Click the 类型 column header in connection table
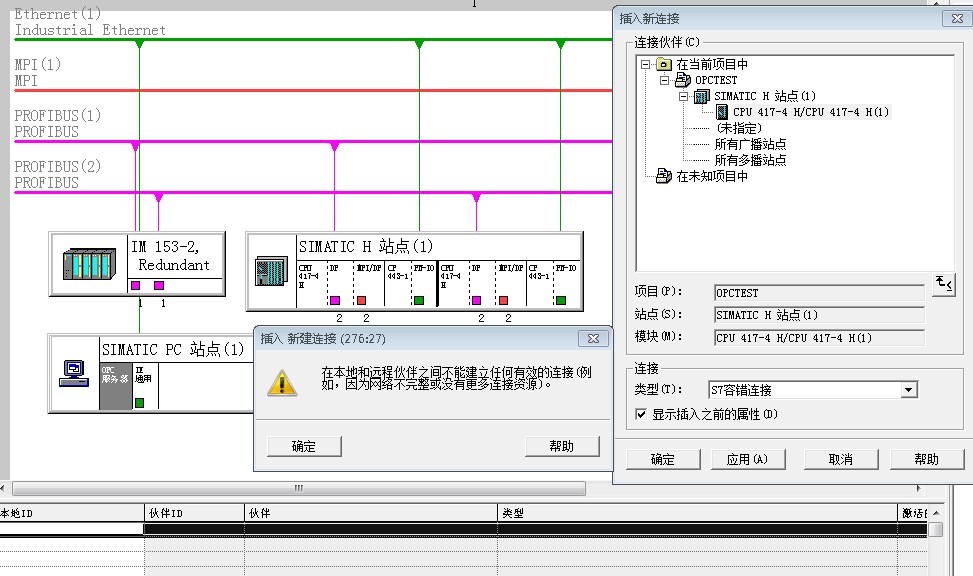Screen dimensions: 973x576 tap(697, 513)
